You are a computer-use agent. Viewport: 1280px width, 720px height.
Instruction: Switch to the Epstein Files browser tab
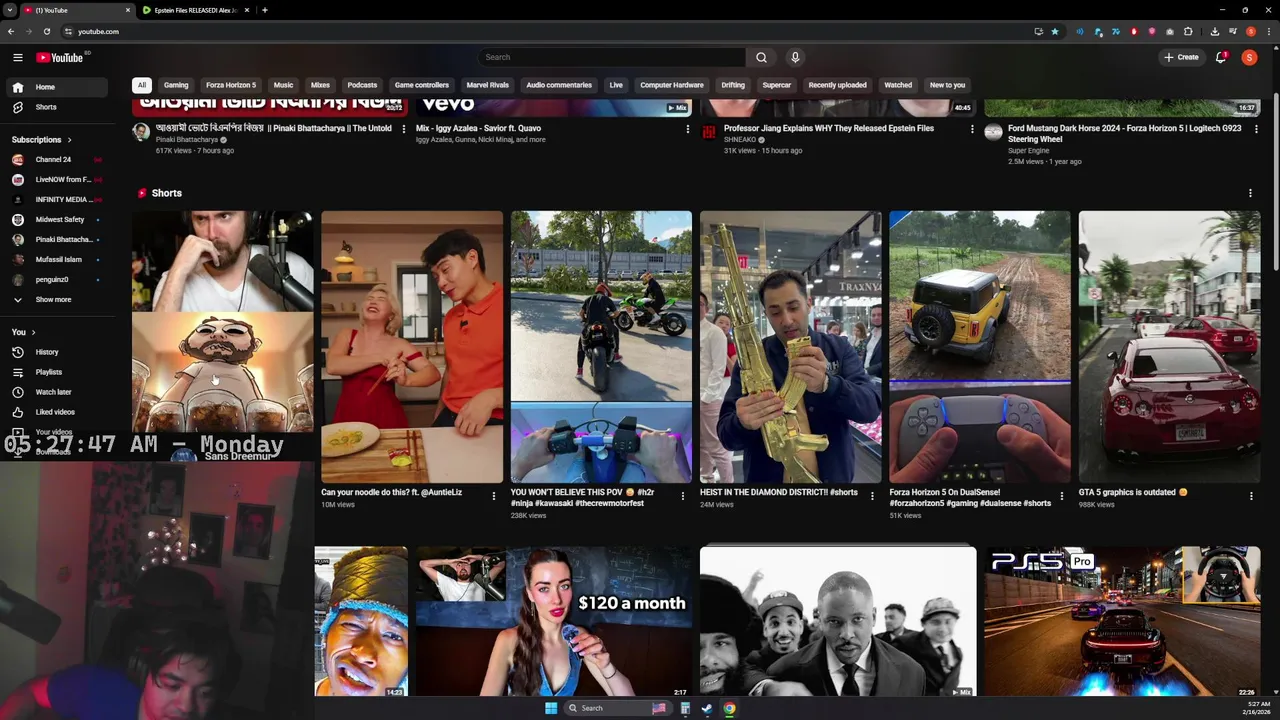[195, 10]
